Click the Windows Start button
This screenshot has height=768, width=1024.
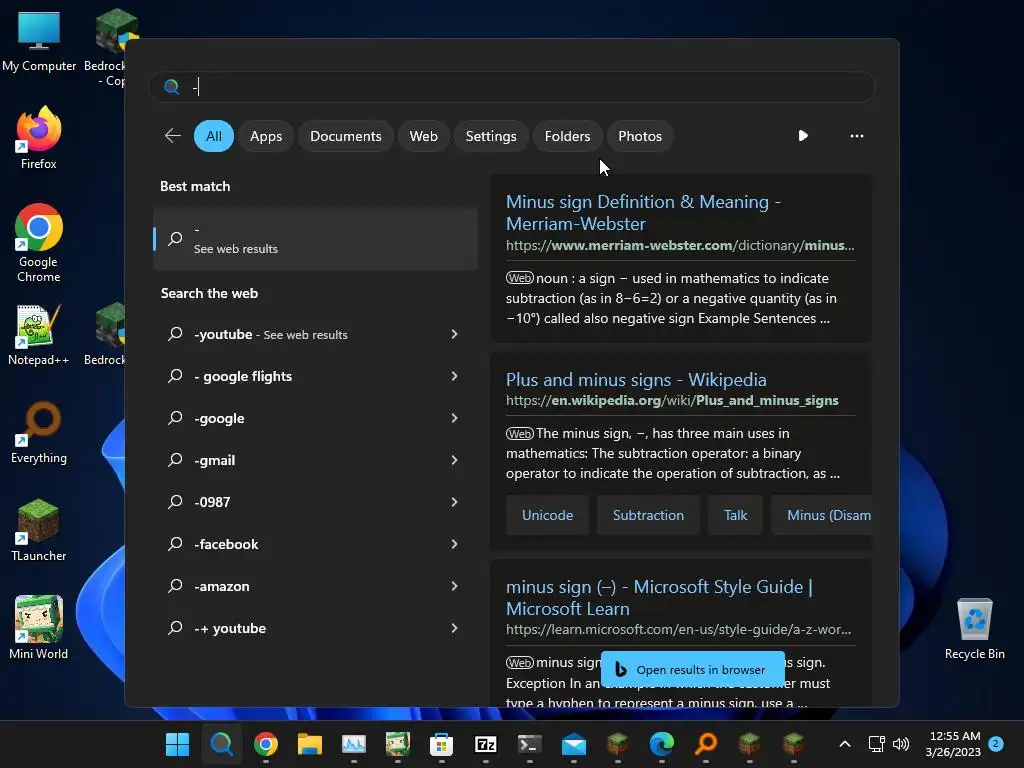coord(177,744)
